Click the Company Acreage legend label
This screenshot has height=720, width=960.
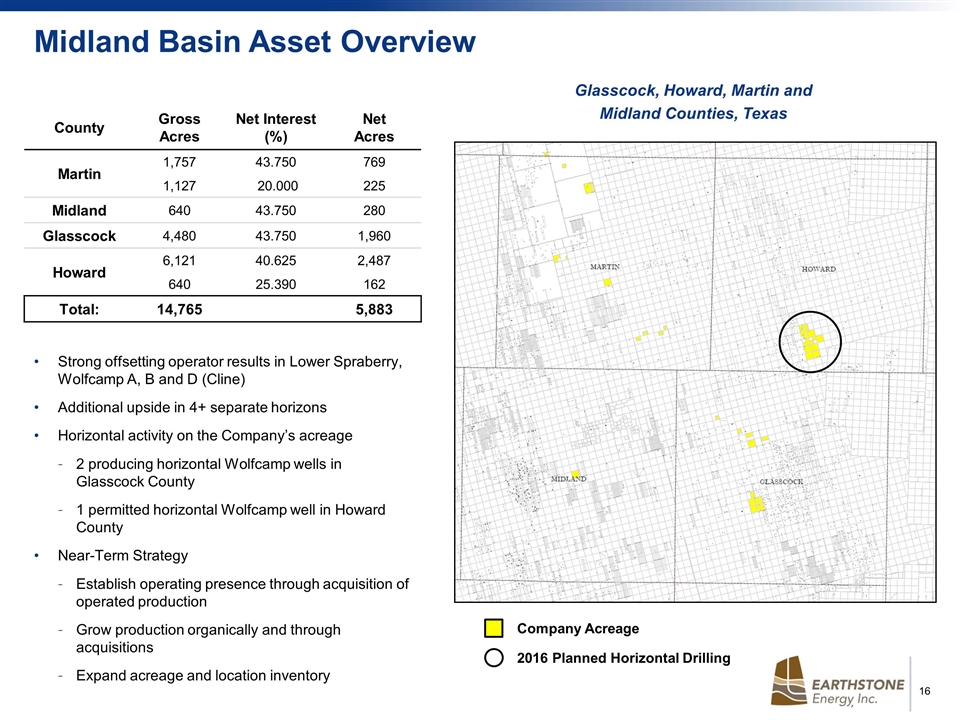[577, 629]
